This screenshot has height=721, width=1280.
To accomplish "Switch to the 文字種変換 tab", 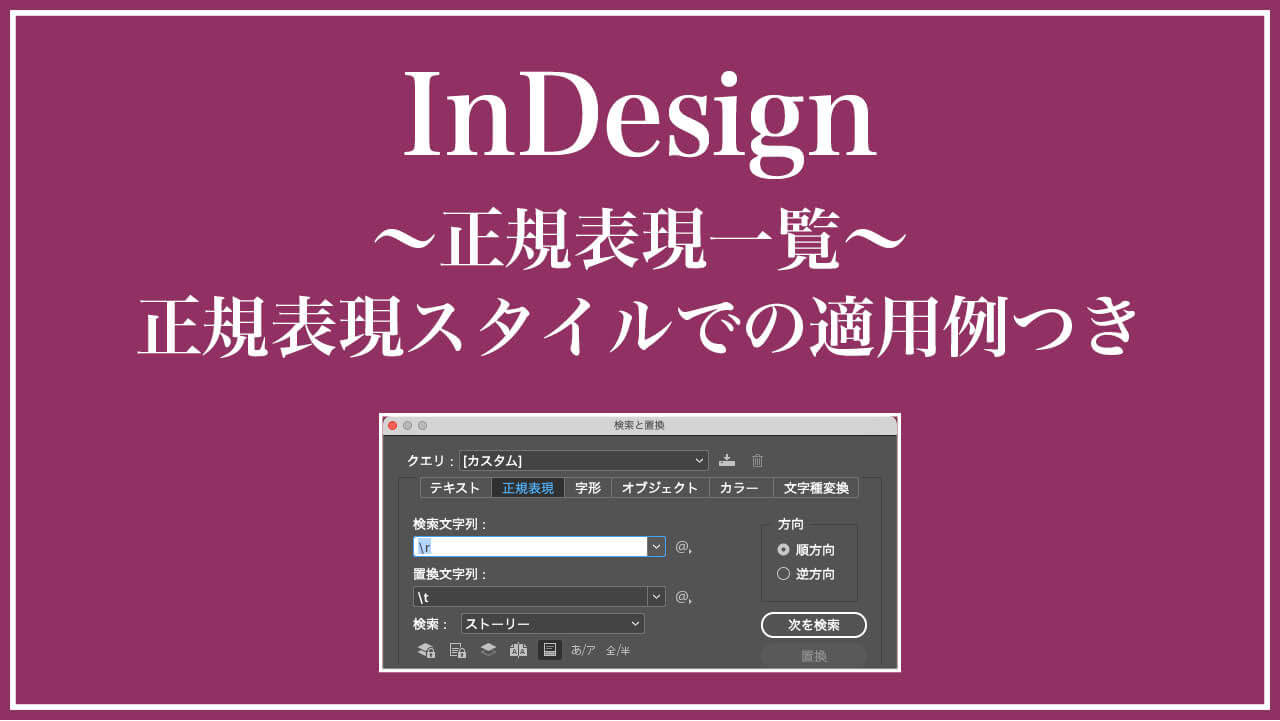I will [x=816, y=488].
